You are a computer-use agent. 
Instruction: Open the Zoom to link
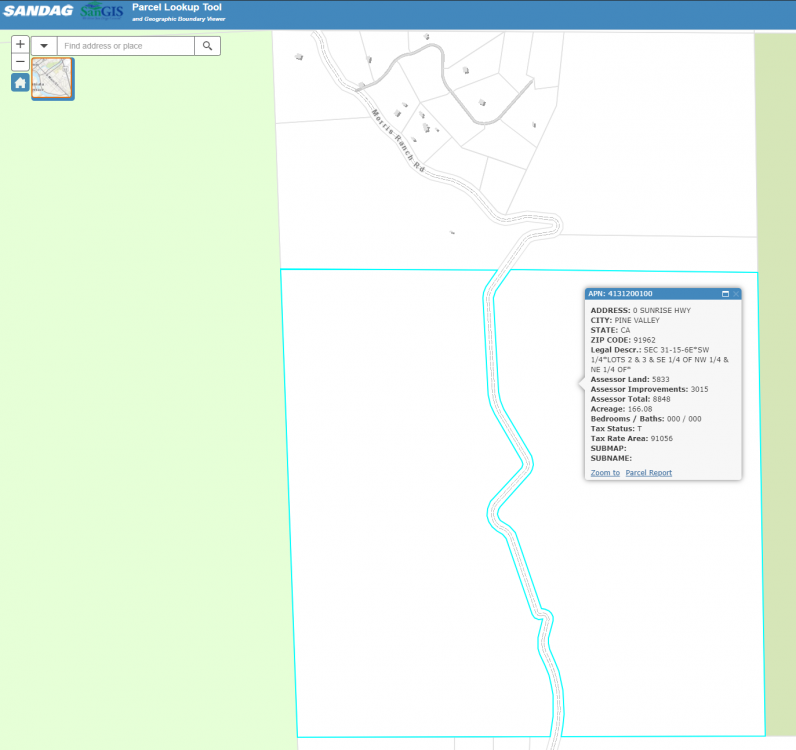[x=605, y=473]
